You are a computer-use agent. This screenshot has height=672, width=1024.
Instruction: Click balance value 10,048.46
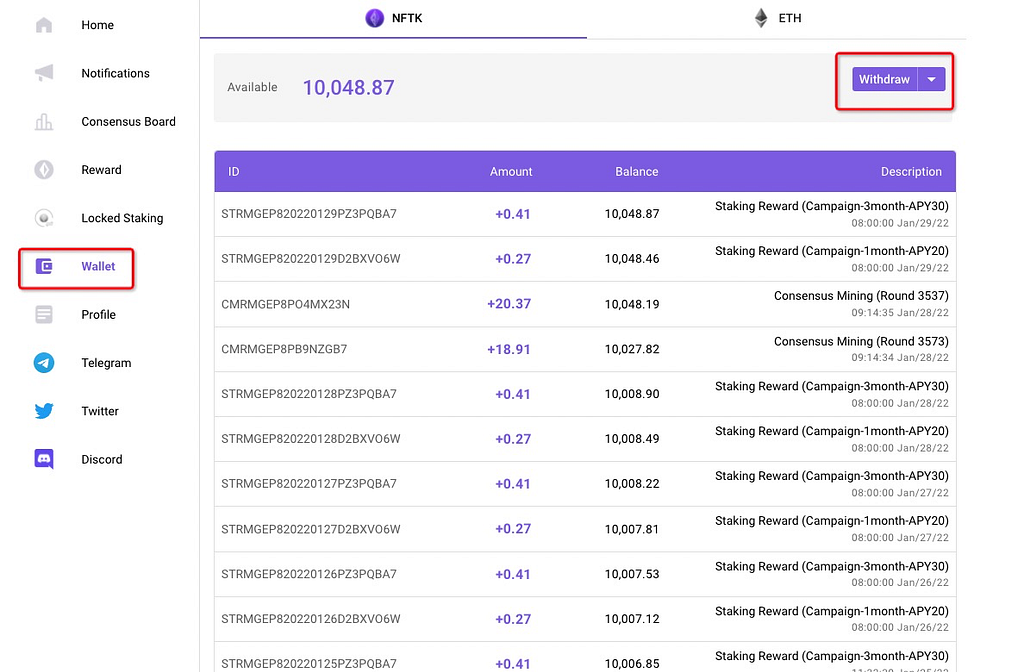point(632,259)
